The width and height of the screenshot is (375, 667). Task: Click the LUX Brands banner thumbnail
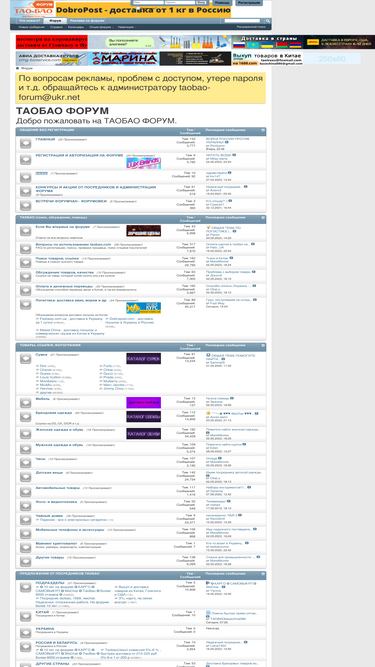143,163
